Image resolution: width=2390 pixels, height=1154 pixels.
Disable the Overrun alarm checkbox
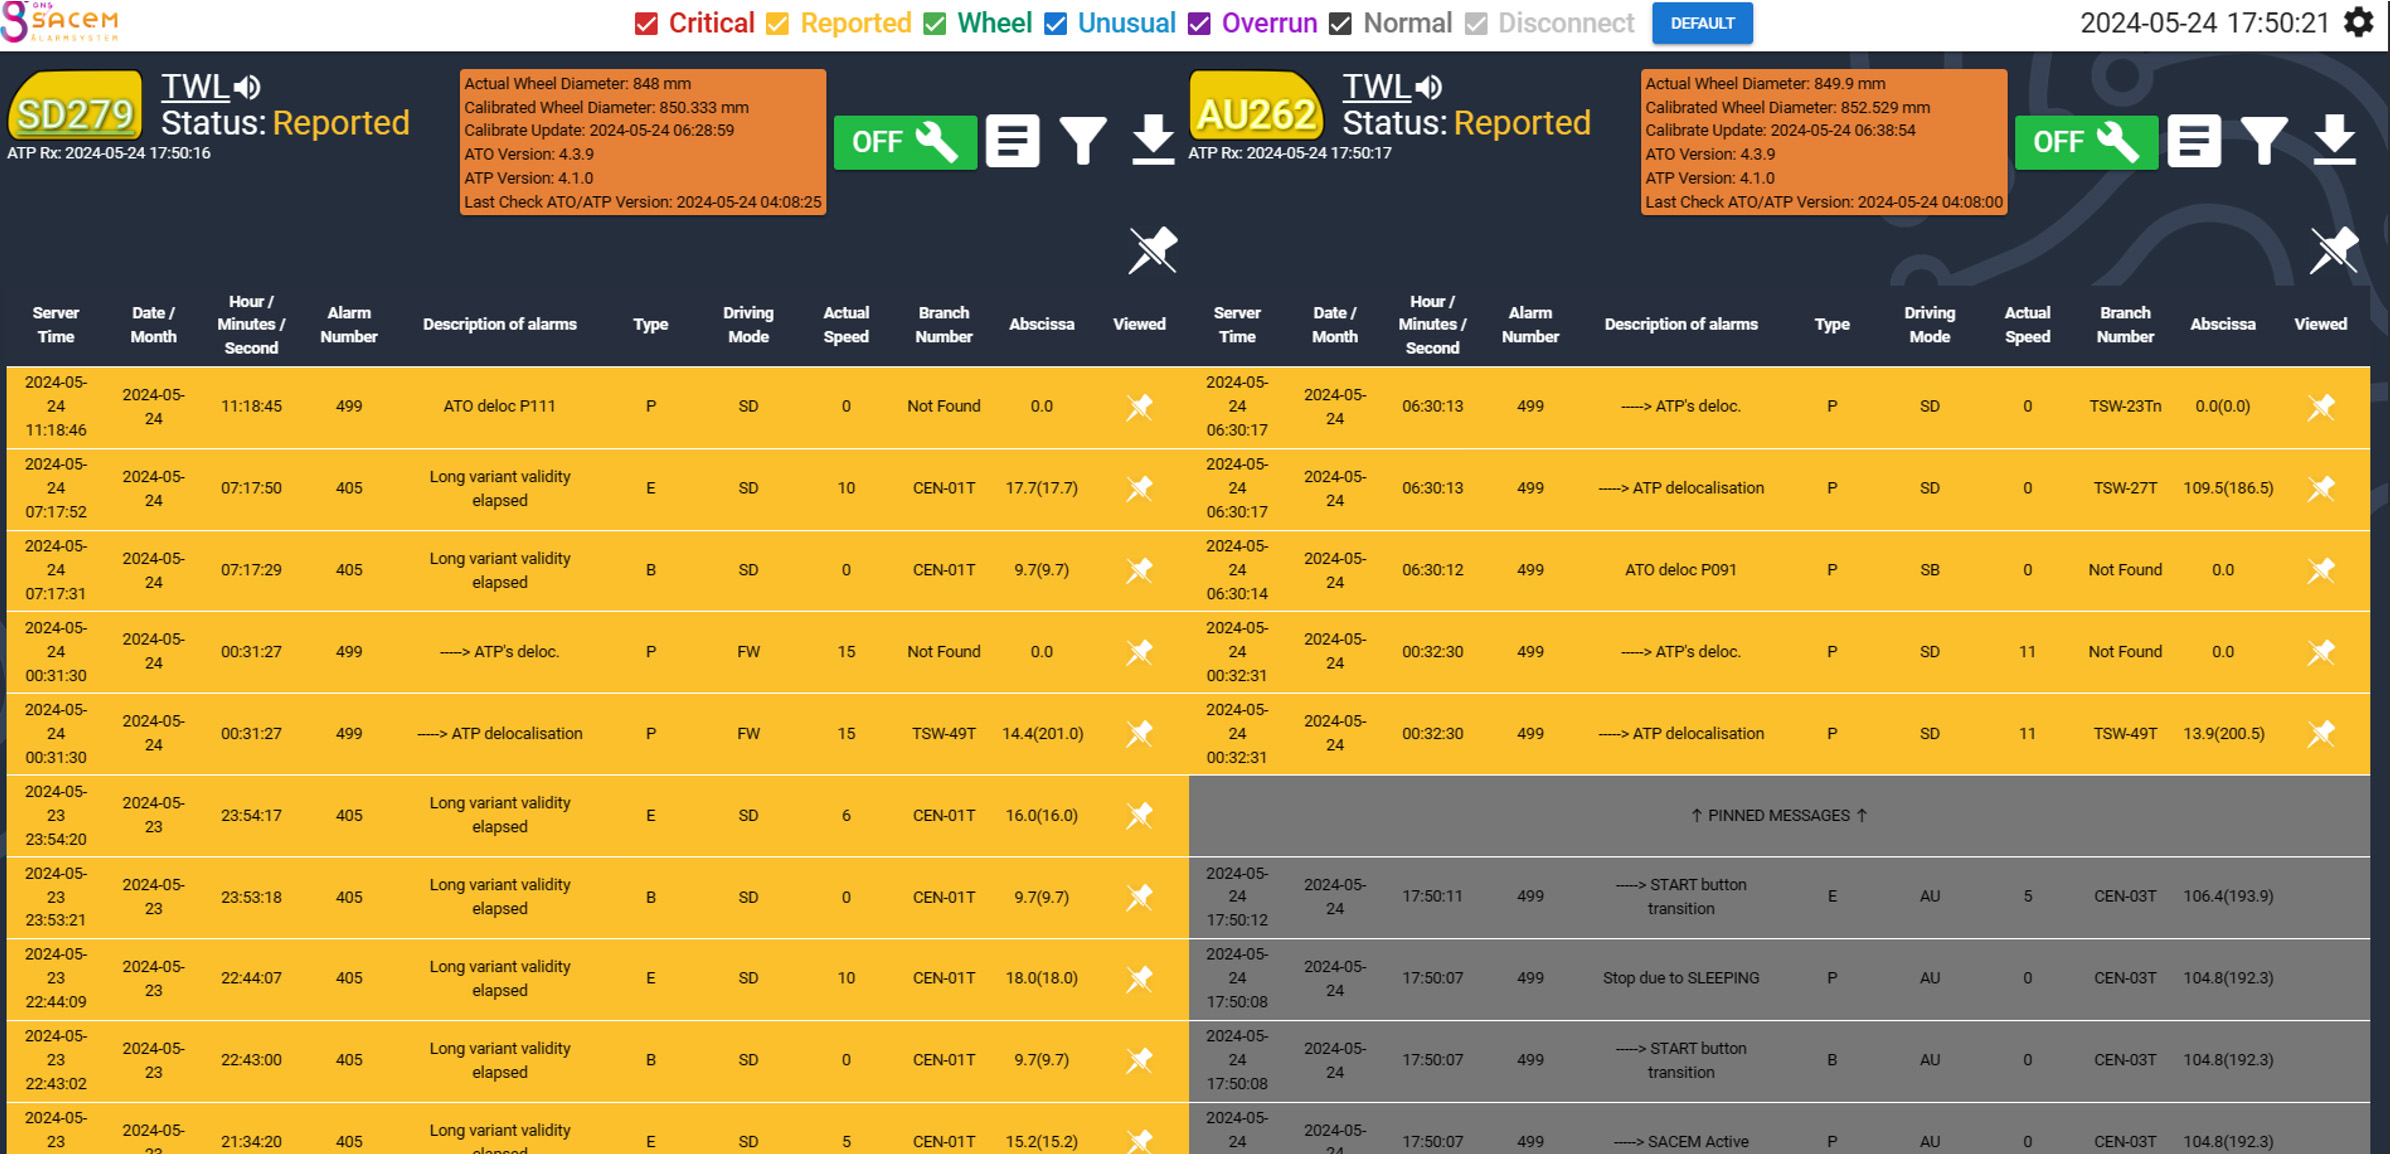point(1199,24)
